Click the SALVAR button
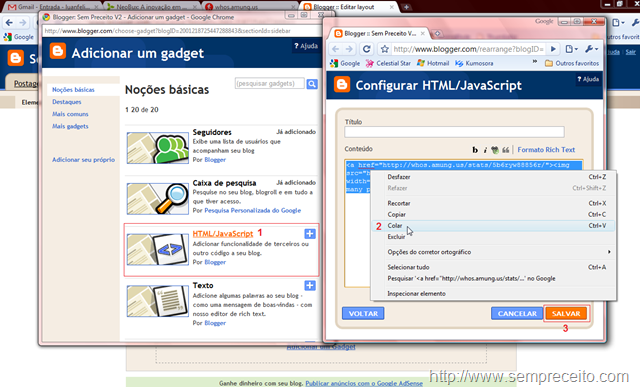 tap(566, 314)
